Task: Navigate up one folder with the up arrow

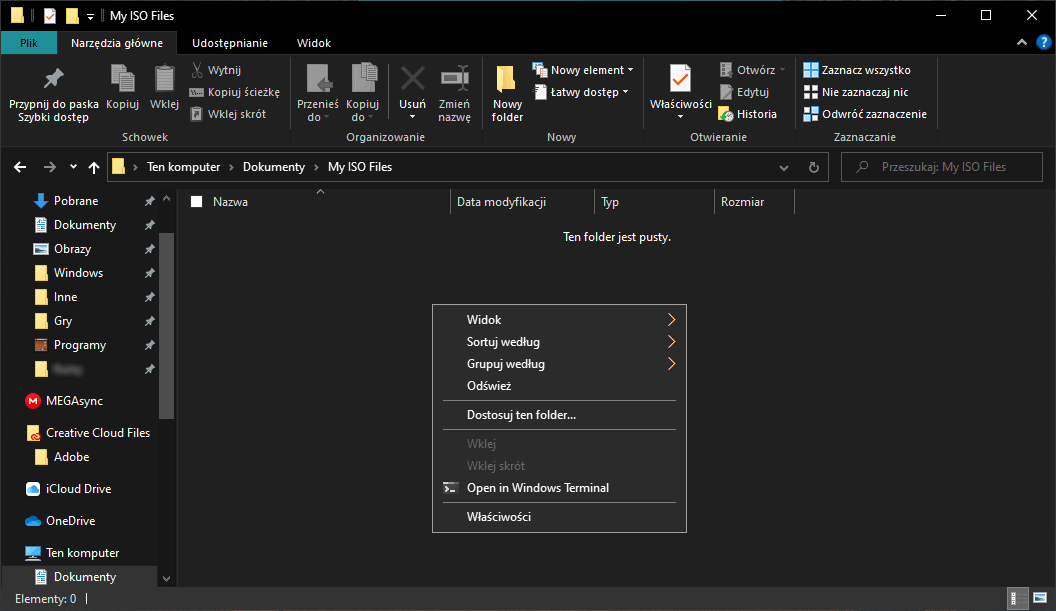Action: pyautogui.click(x=94, y=167)
